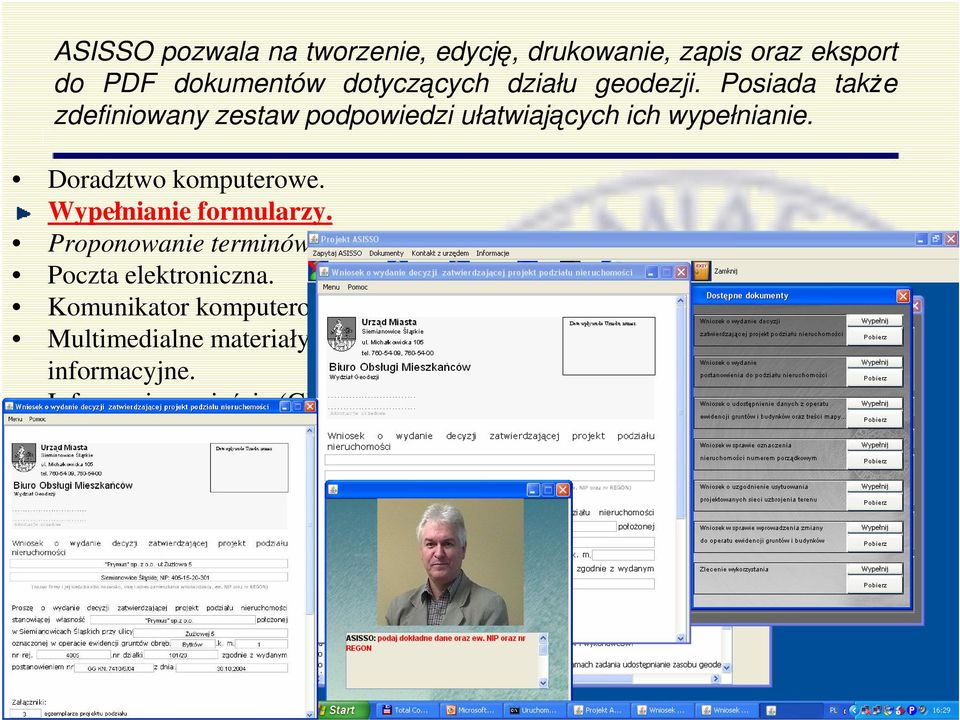Open Zapytaj ASISSO menu
960x720 pixels.
[337, 253]
